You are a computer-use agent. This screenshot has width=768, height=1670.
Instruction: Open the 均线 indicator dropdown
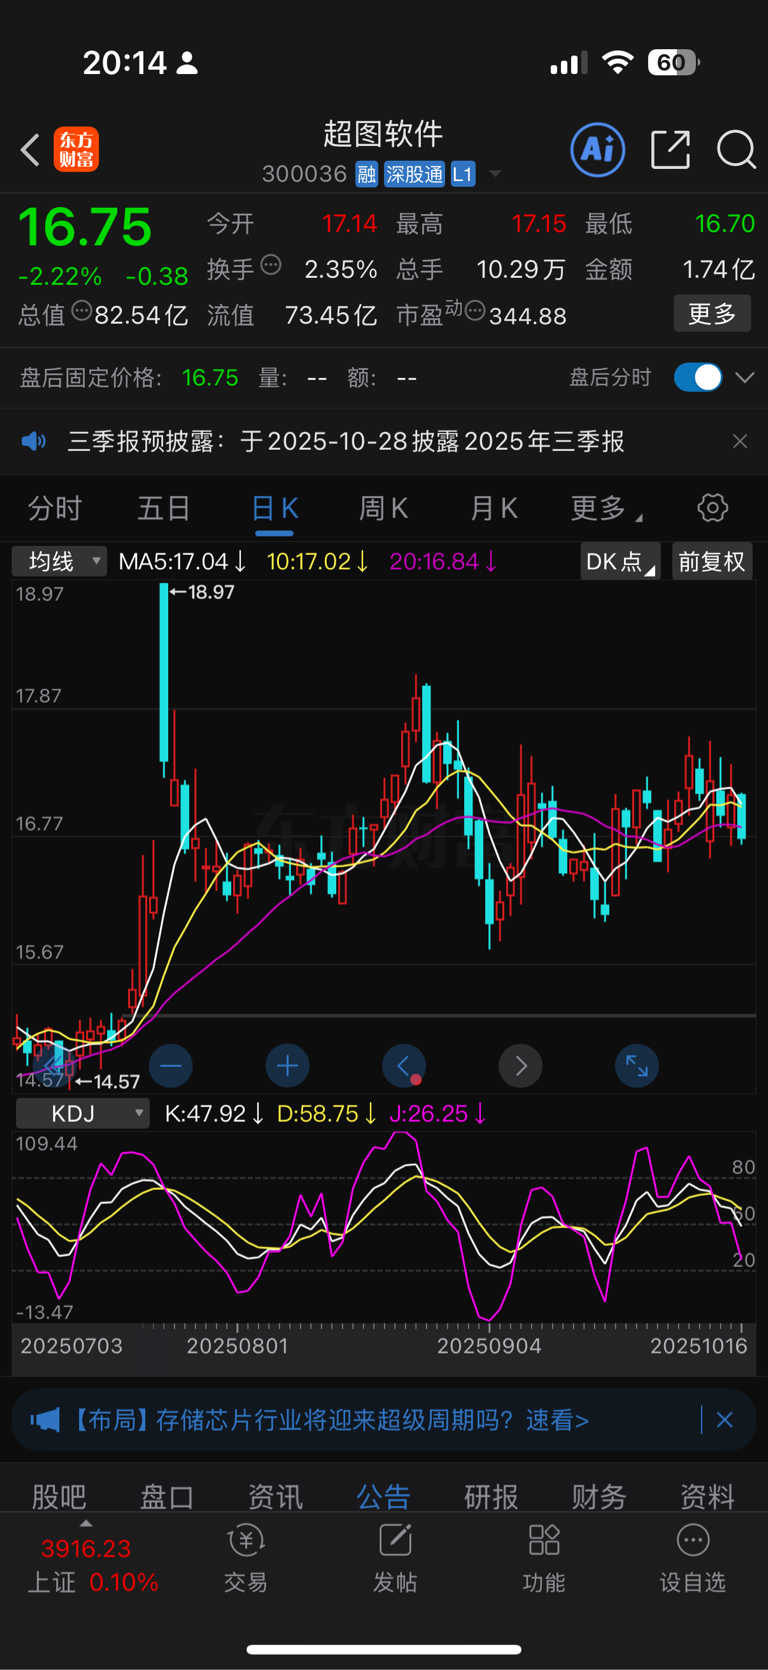pos(59,561)
